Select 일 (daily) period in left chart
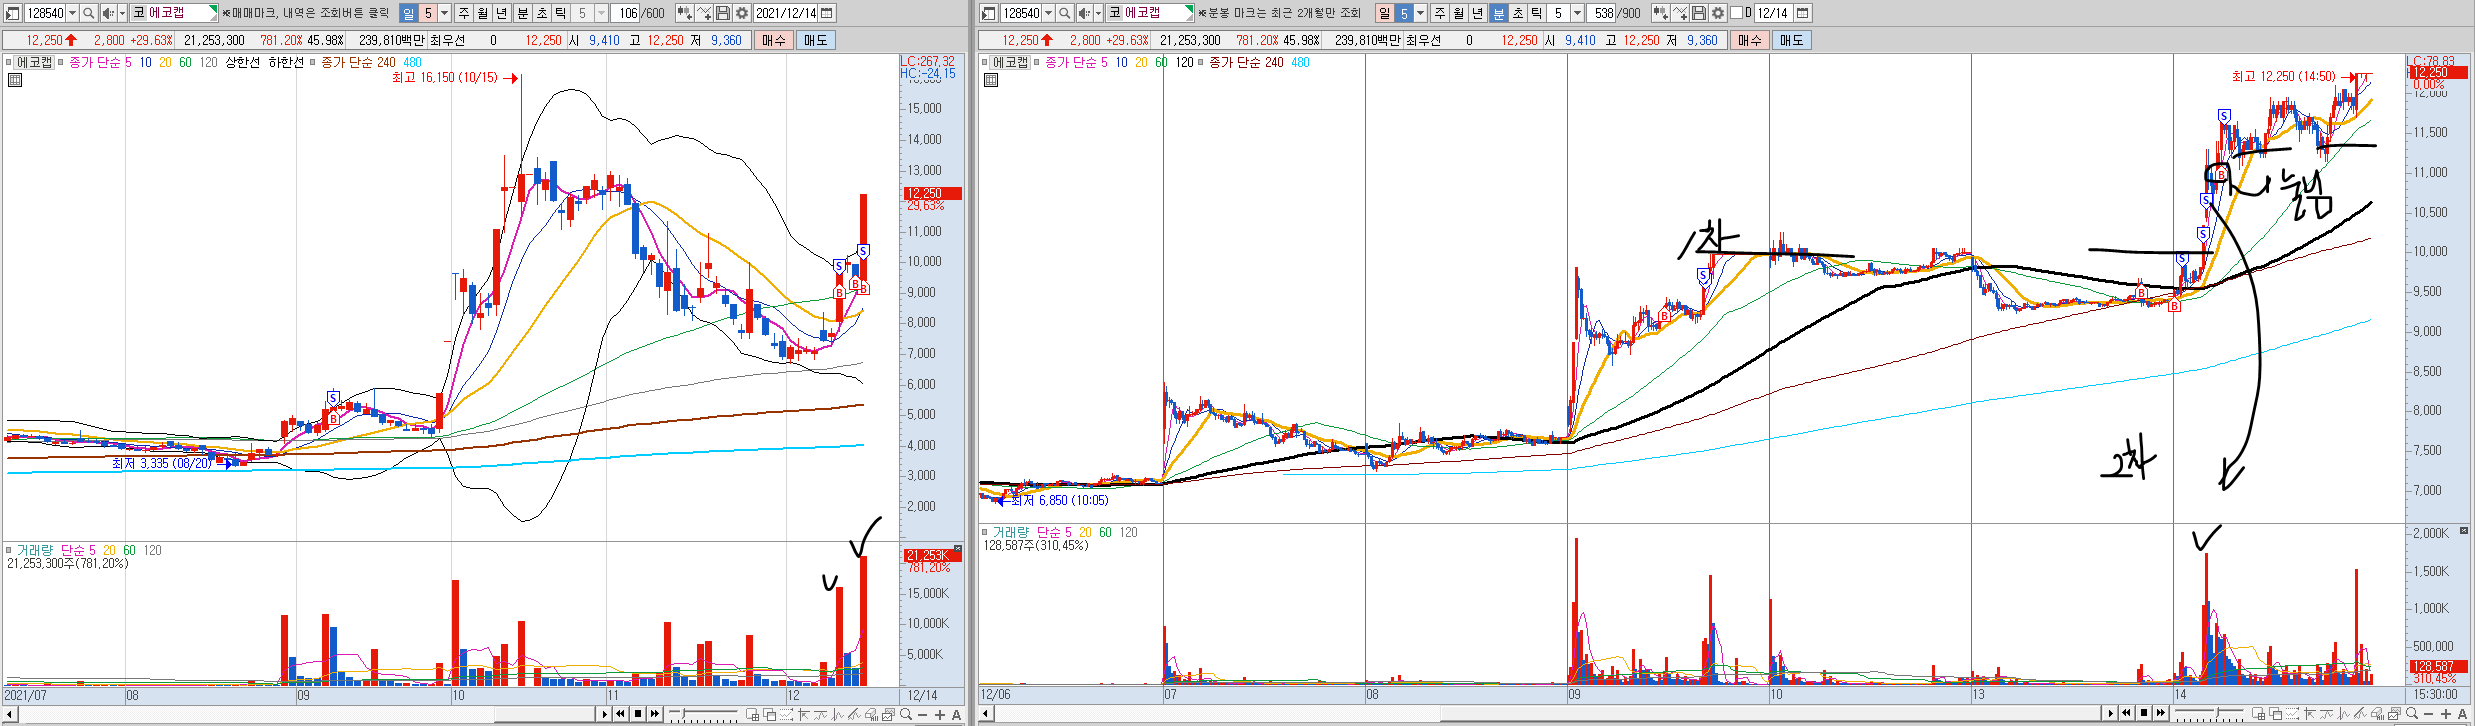The width and height of the screenshot is (2475, 726). click(x=409, y=13)
